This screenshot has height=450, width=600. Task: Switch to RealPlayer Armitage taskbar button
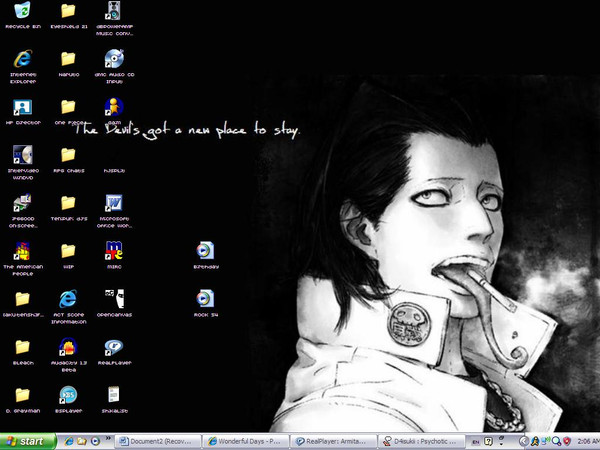pyautogui.click(x=333, y=442)
